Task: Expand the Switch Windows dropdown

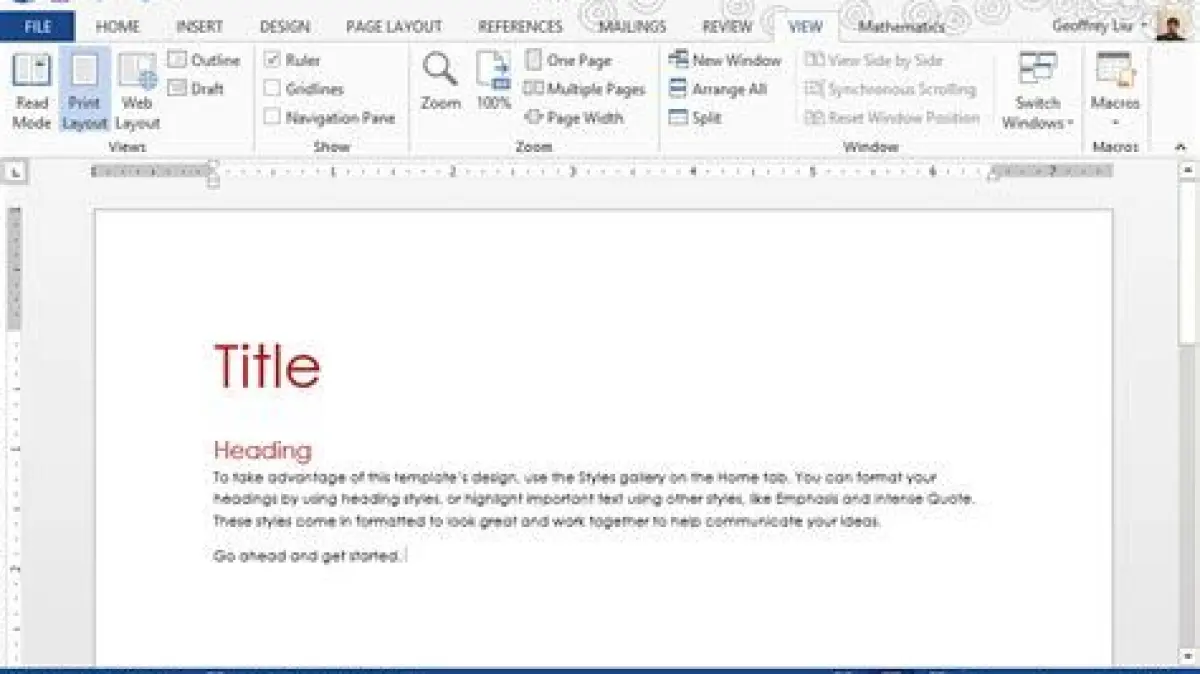Action: (1037, 112)
